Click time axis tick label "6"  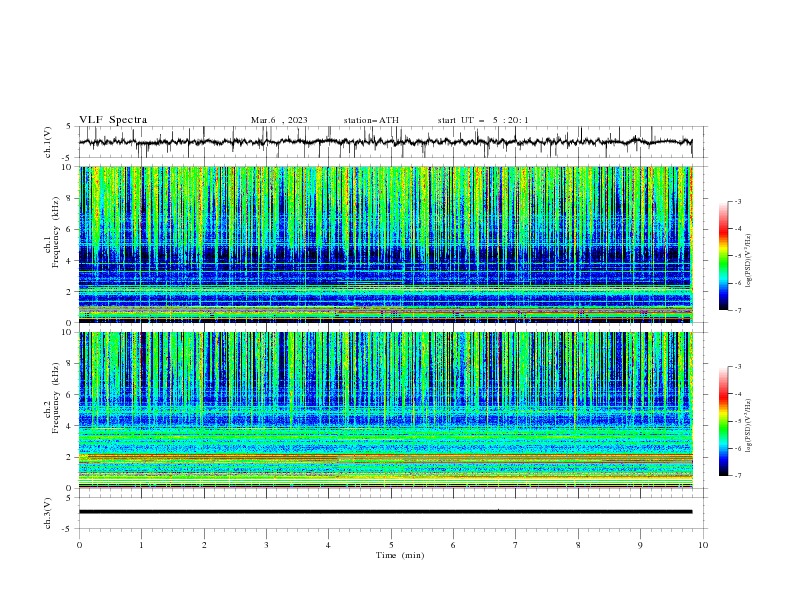coord(453,545)
